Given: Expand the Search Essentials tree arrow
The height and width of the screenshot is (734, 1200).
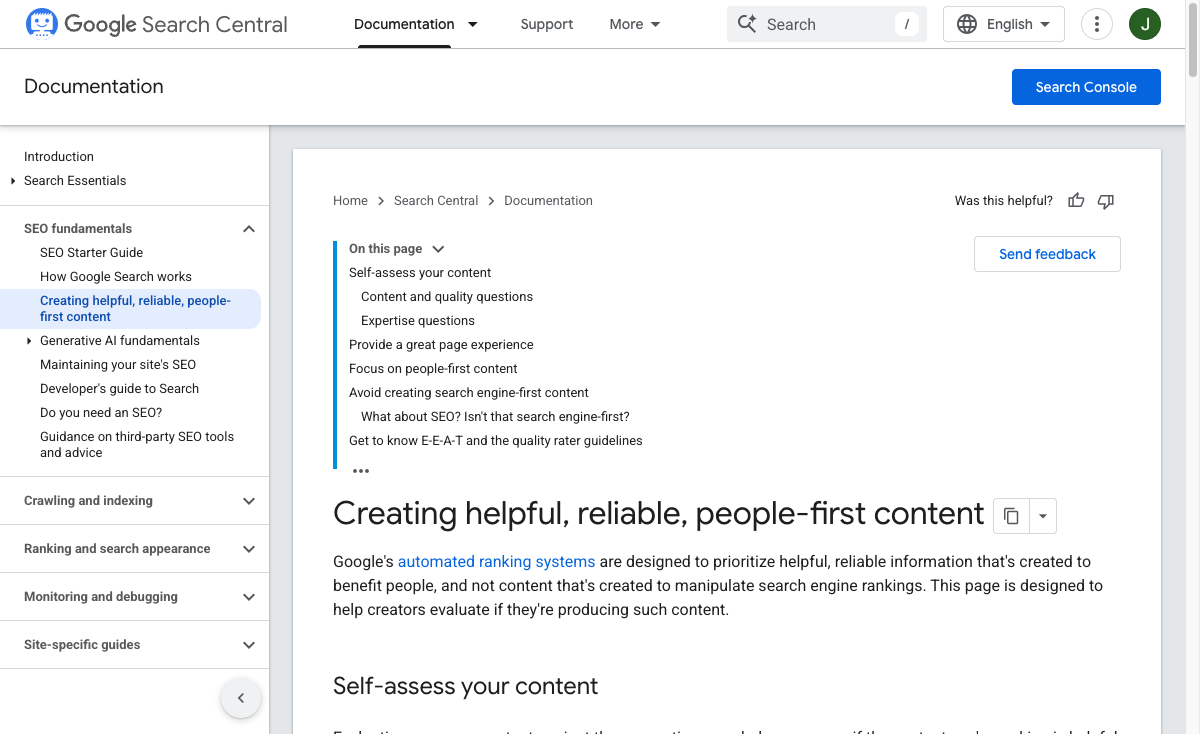Looking at the screenshot, I should click(x=13, y=181).
